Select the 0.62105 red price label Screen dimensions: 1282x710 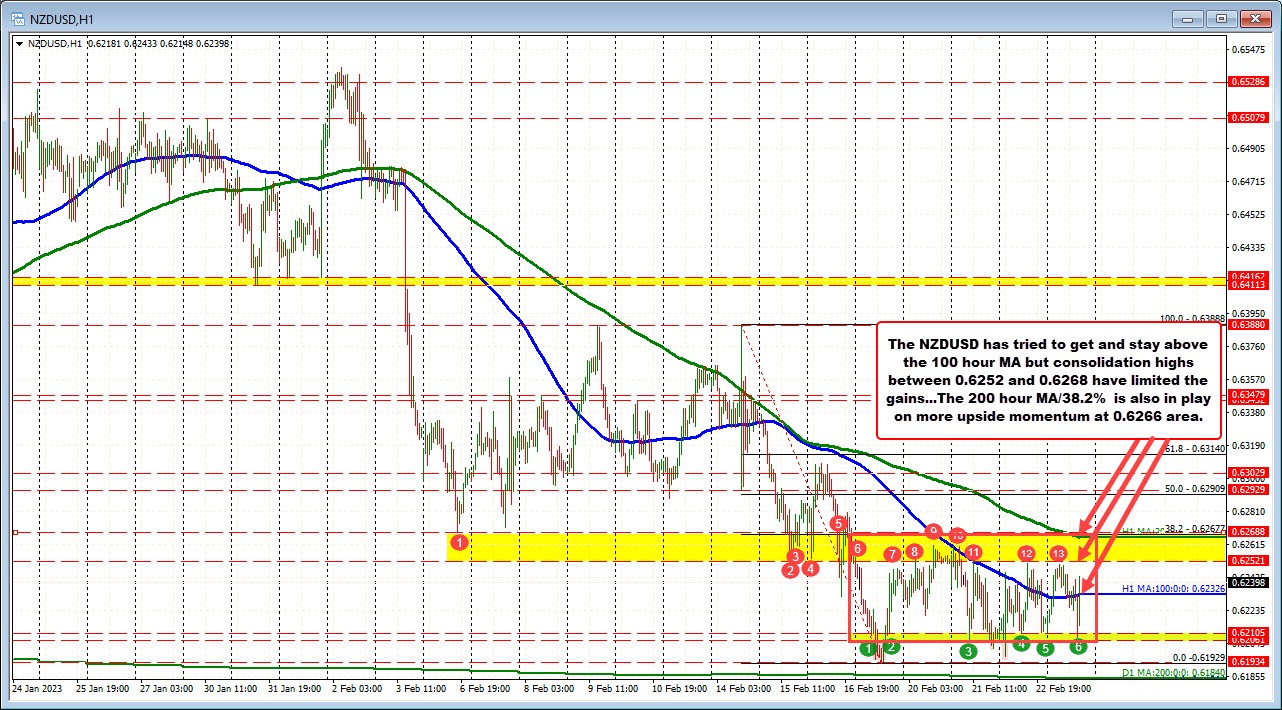tap(1248, 632)
